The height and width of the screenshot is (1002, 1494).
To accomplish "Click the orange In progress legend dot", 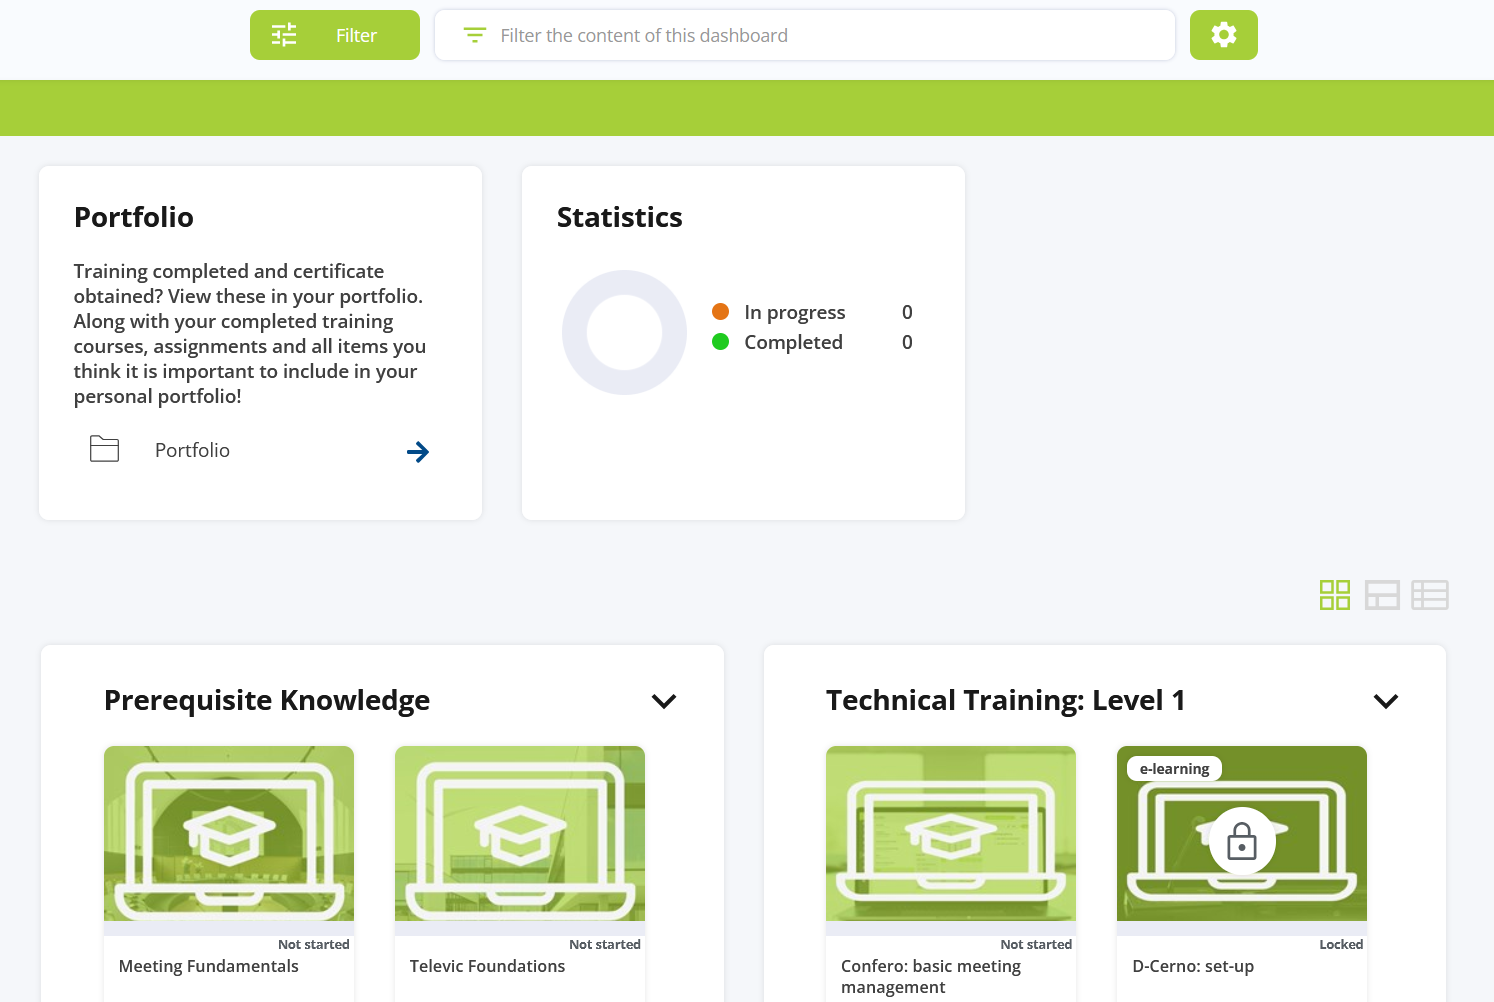I will pos(720,312).
